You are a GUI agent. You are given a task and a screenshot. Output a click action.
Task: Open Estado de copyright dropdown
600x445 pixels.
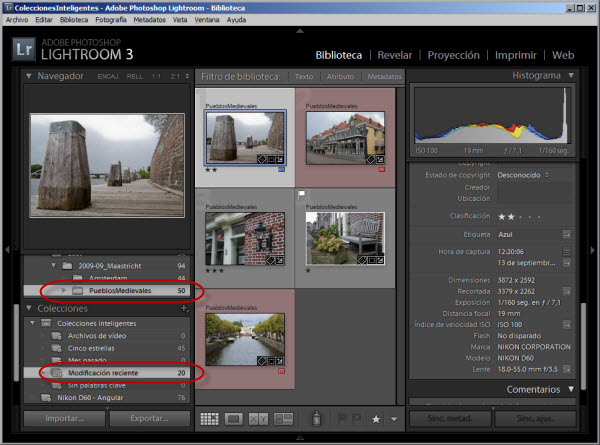[523, 175]
